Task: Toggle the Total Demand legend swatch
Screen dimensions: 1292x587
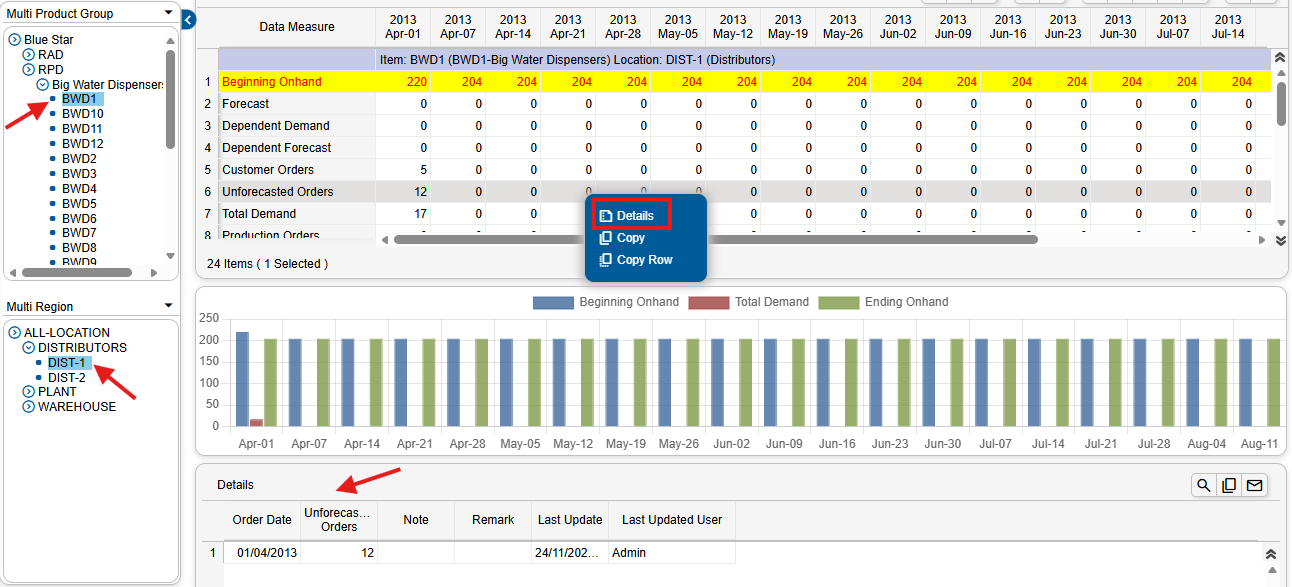Action: coord(708,302)
